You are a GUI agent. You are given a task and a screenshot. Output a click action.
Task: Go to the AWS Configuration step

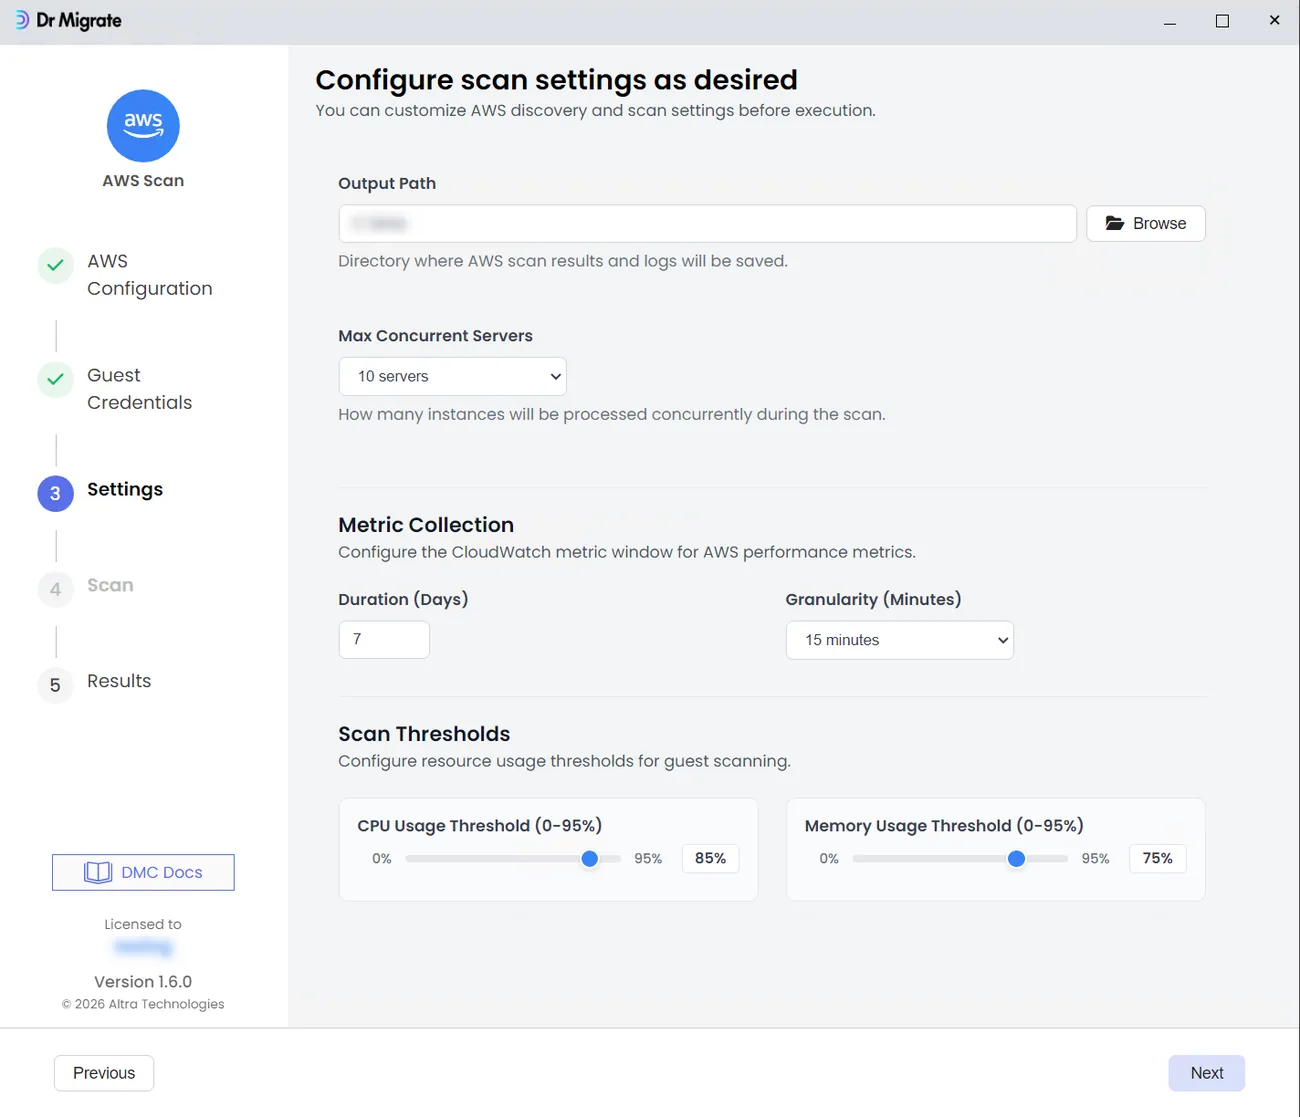[x=150, y=275]
